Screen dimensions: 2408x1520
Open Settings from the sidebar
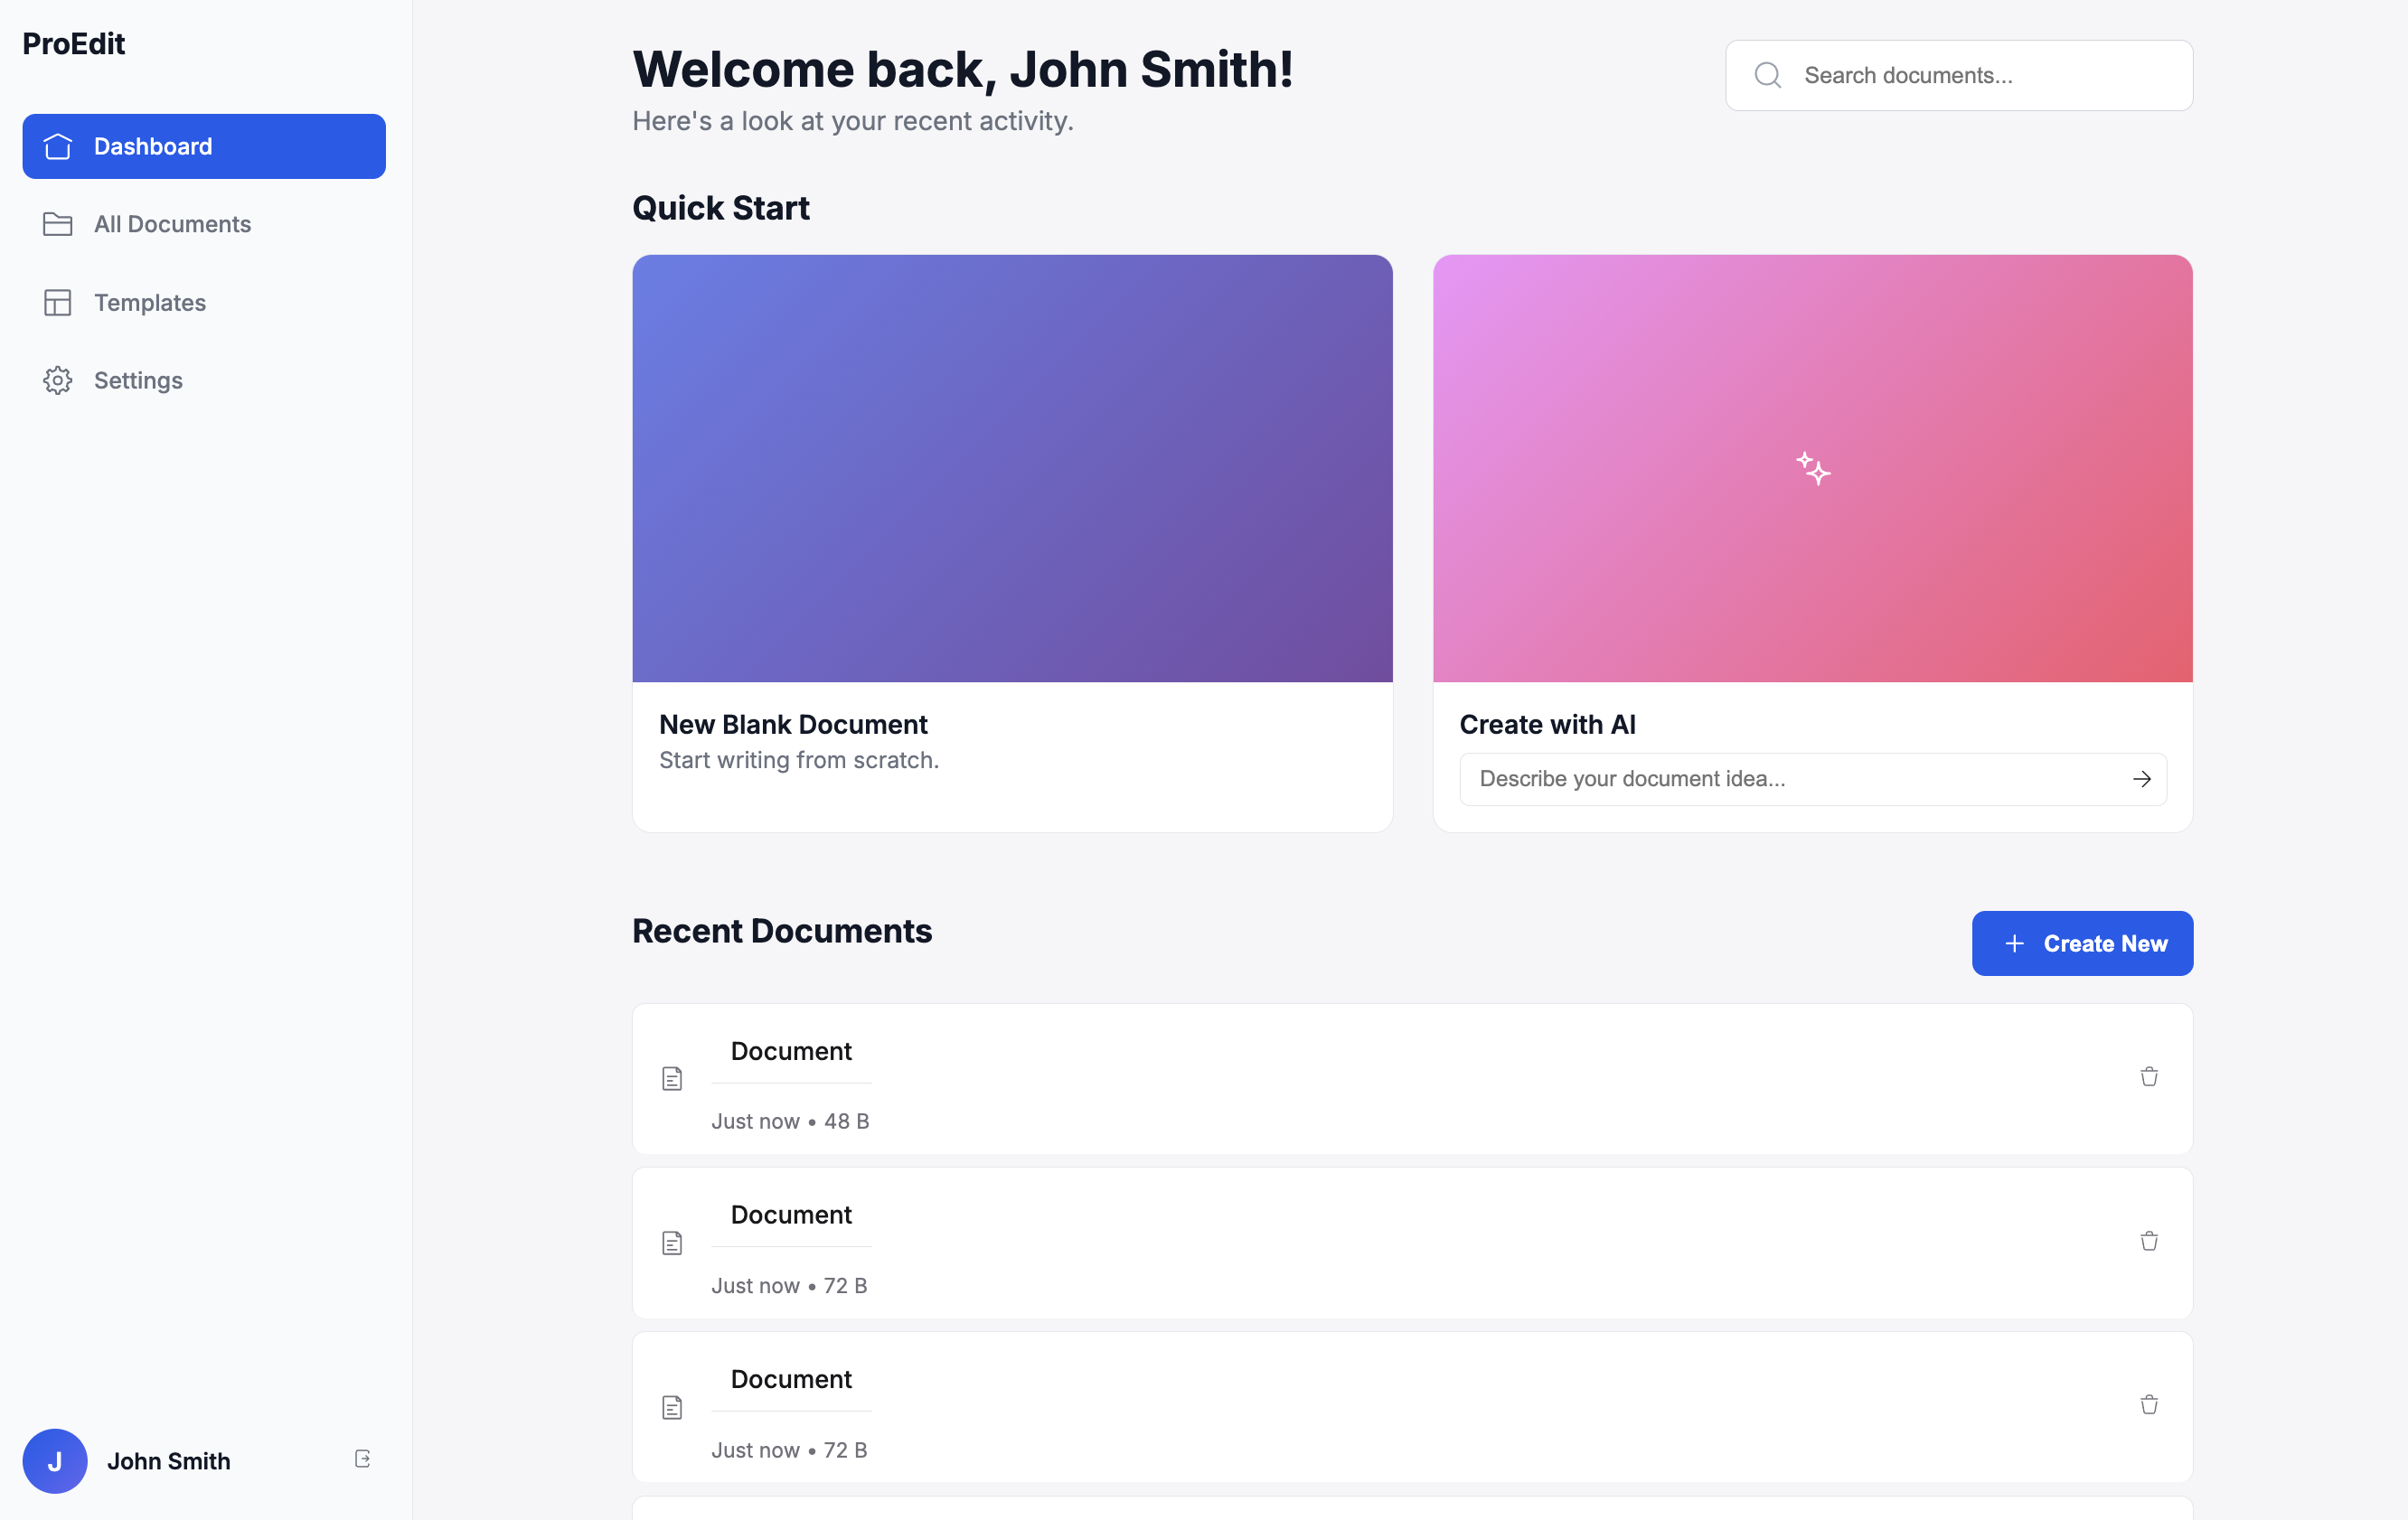coord(138,380)
